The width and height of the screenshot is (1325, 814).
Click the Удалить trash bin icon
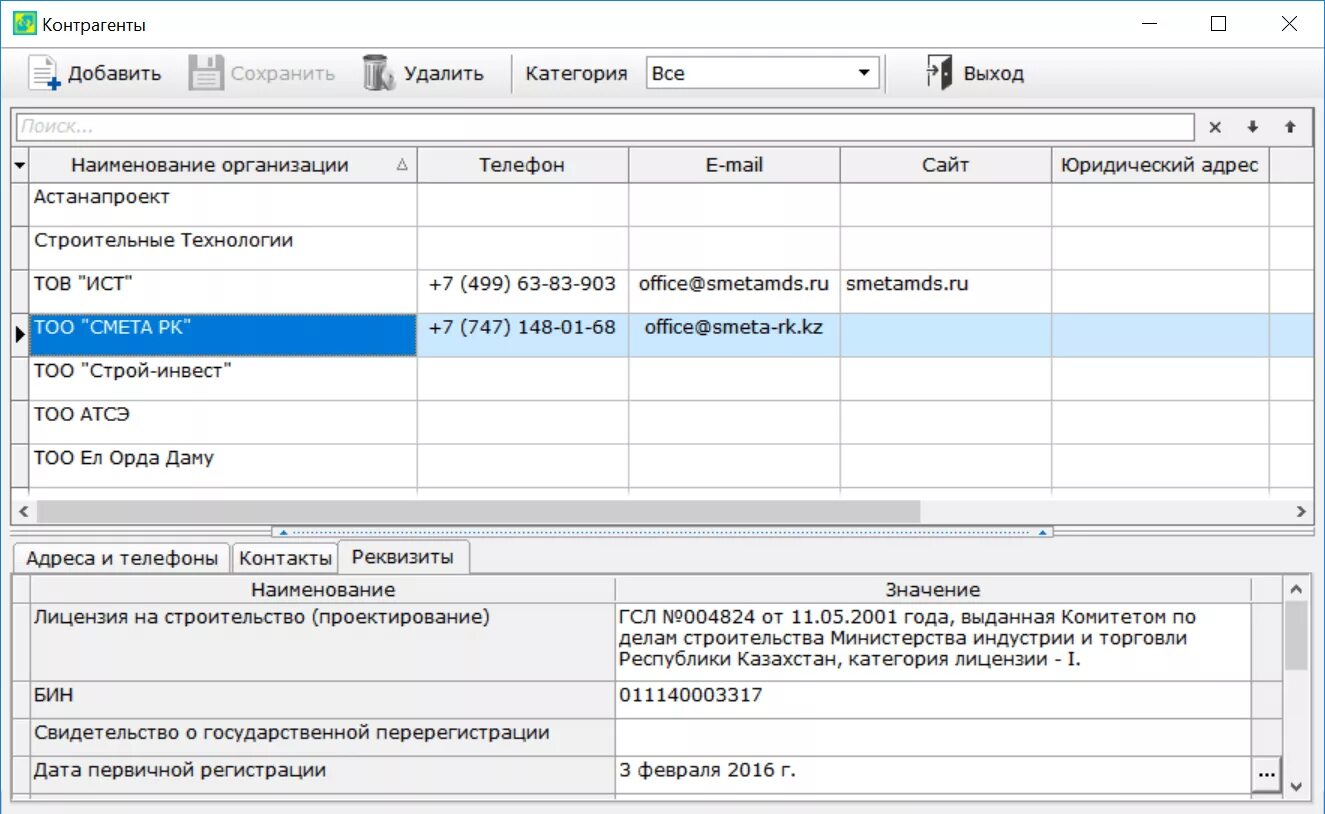[379, 73]
